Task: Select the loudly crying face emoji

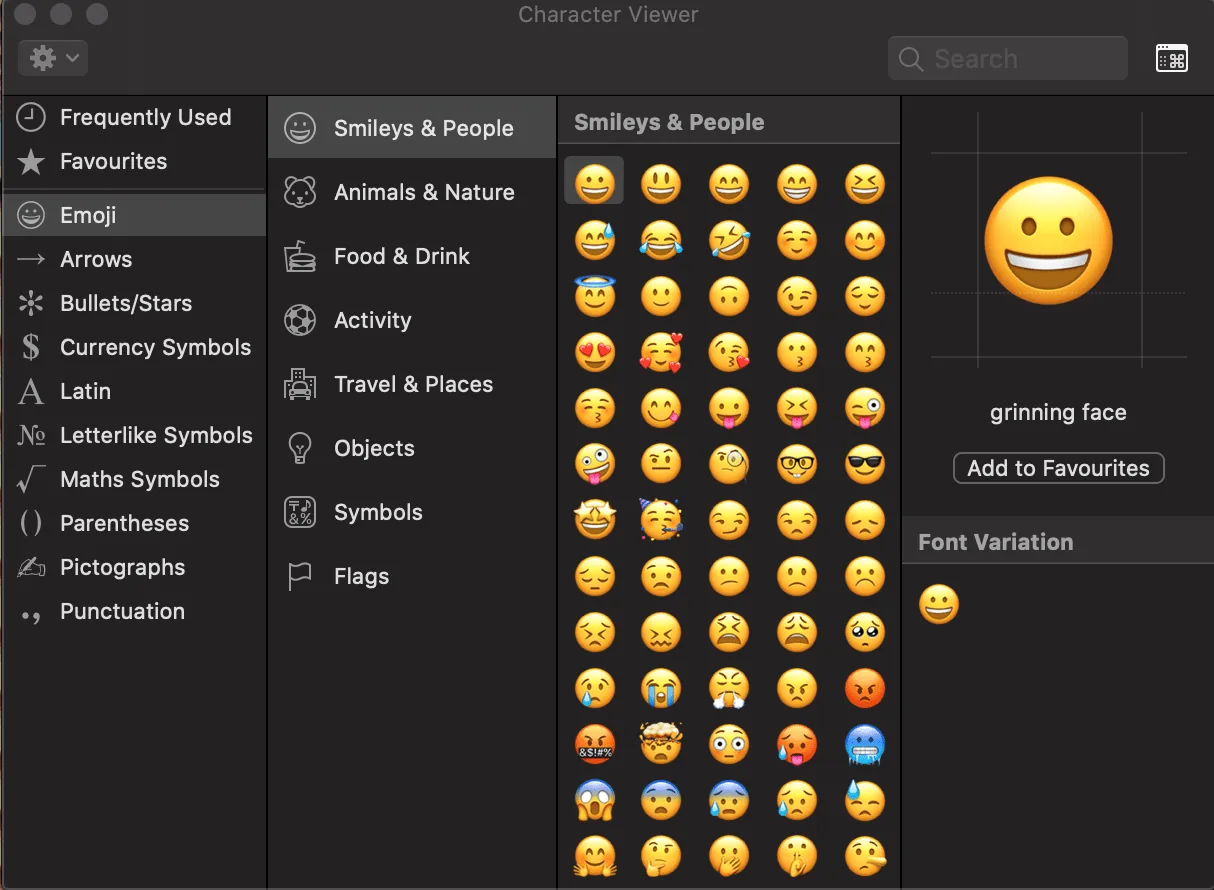Action: coord(660,688)
